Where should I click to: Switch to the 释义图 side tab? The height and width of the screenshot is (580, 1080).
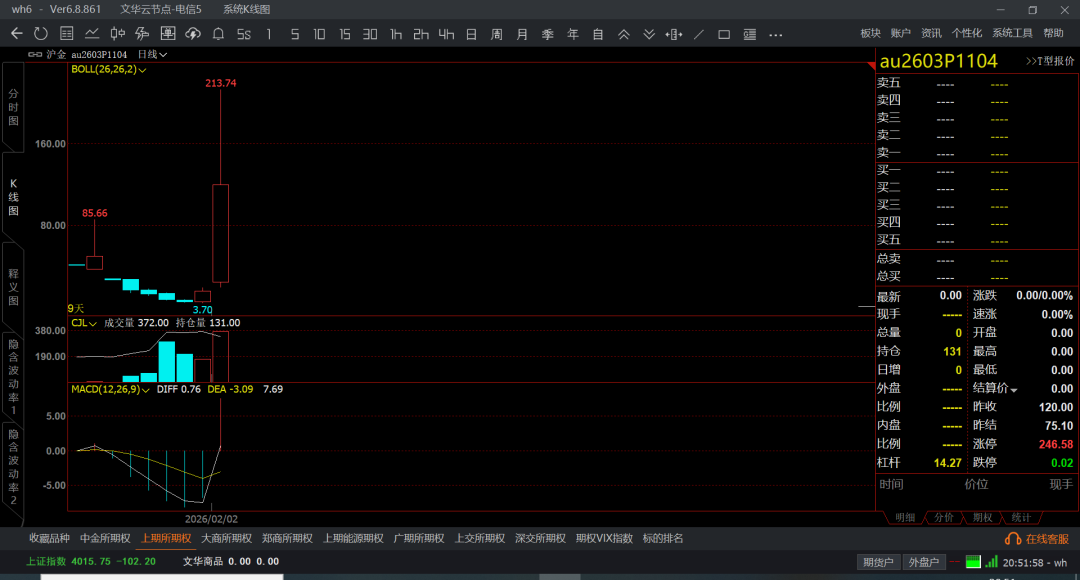[x=13, y=287]
